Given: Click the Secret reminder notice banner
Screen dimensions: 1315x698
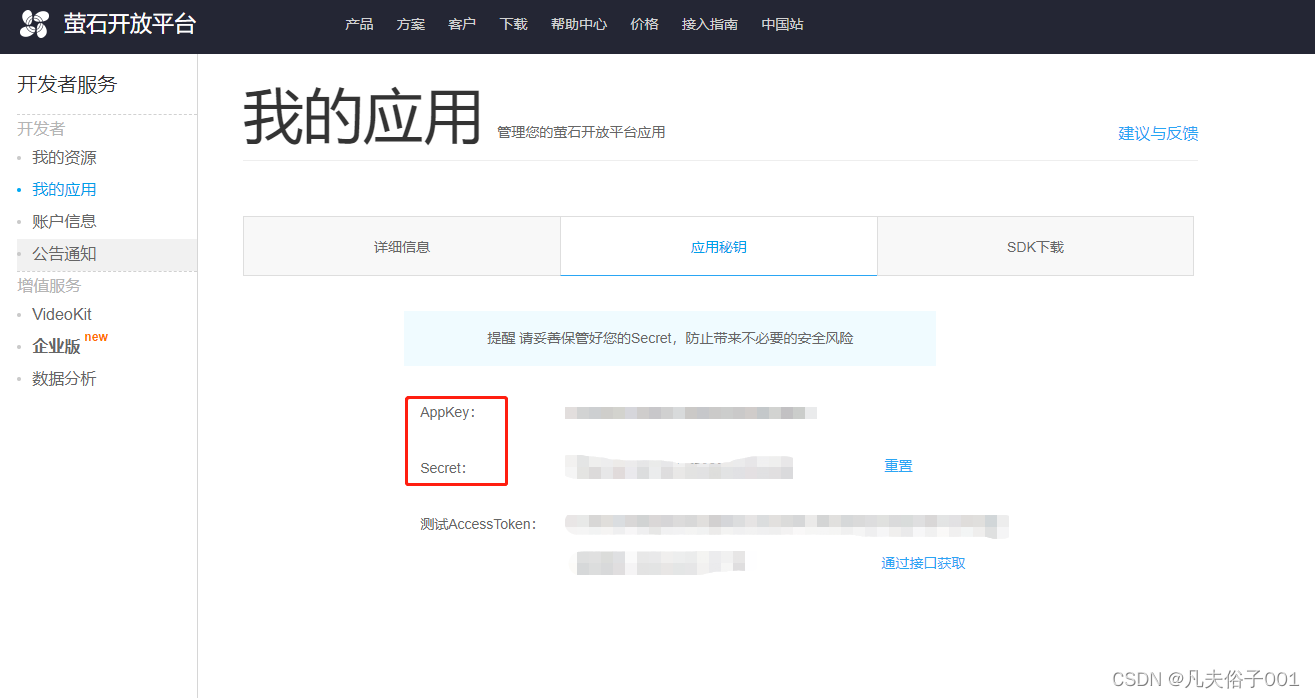Looking at the screenshot, I should pyautogui.click(x=670, y=338).
